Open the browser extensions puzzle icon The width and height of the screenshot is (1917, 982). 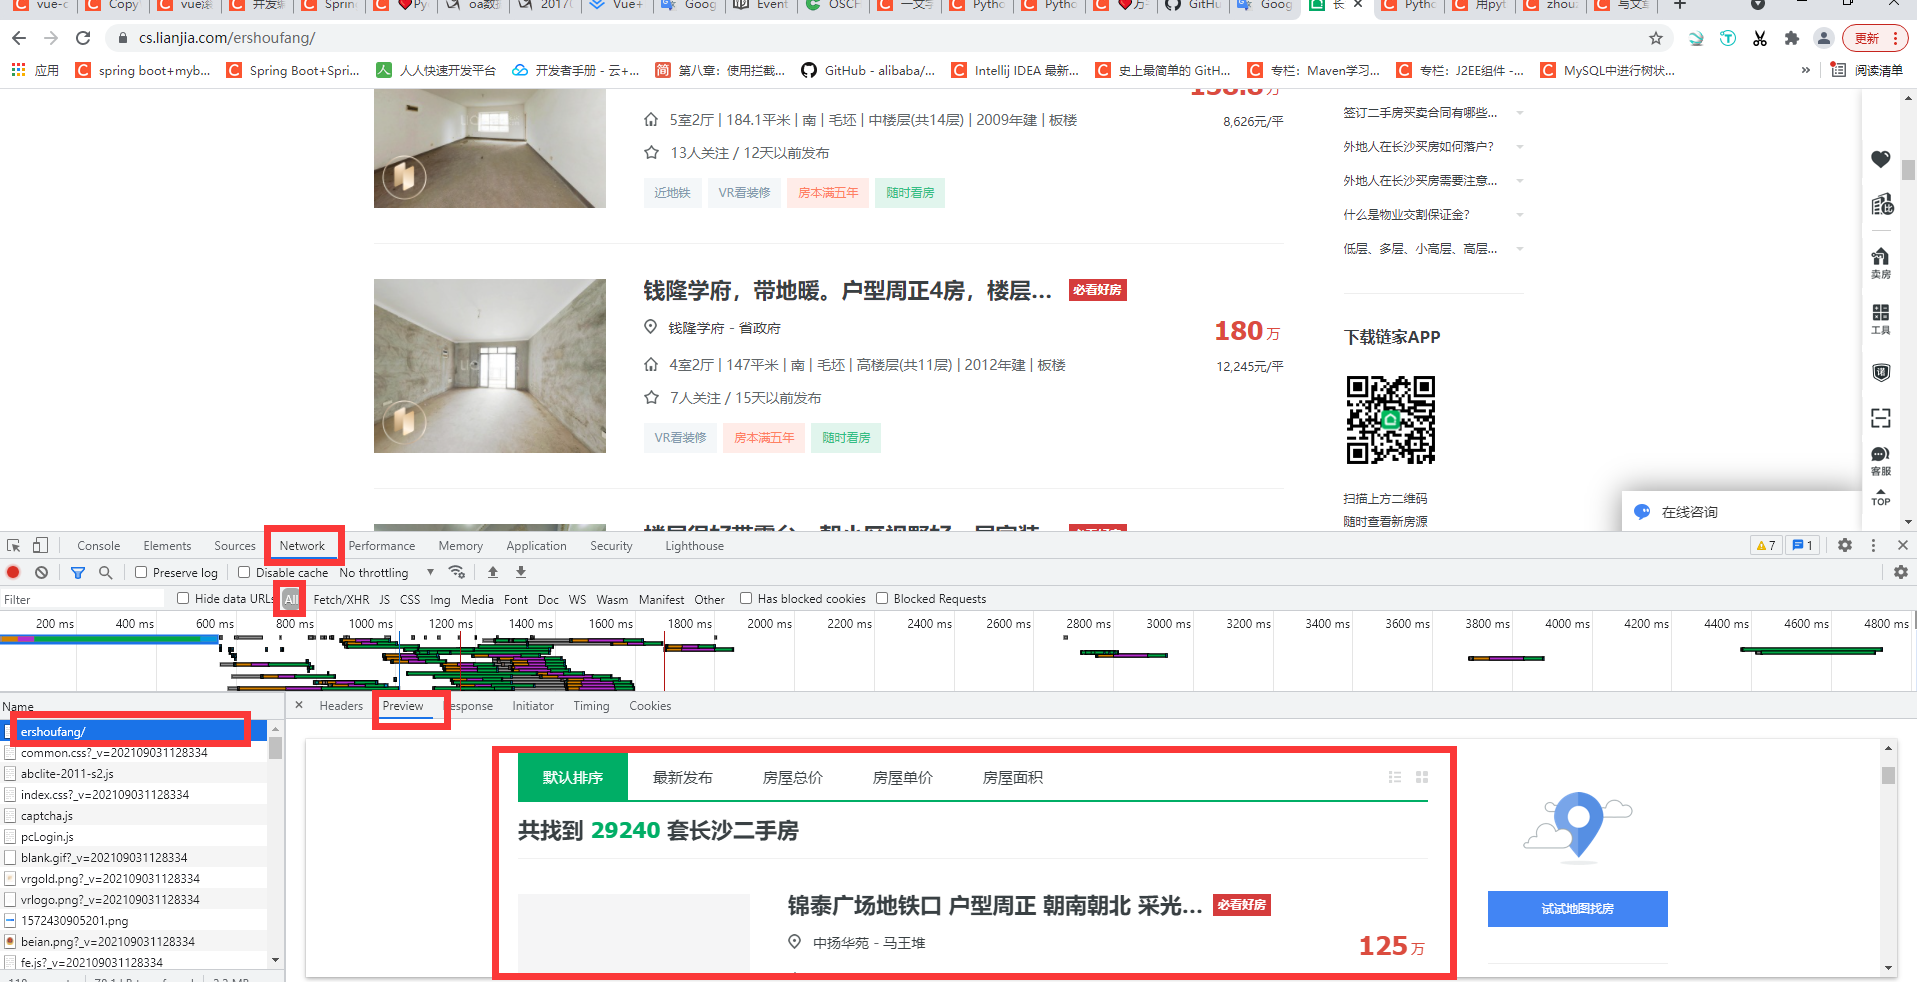[x=1792, y=38]
